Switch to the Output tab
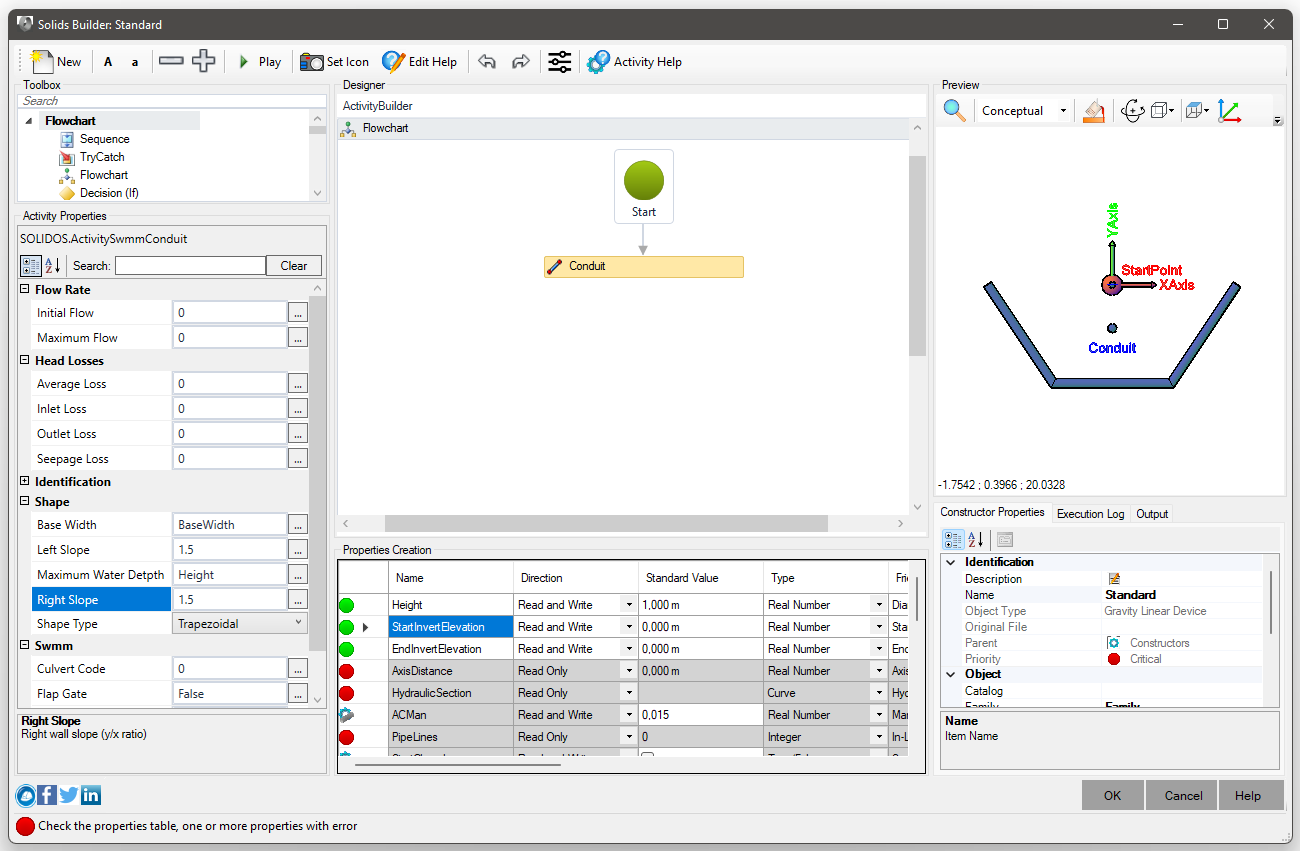The image size is (1300, 851). point(1152,514)
